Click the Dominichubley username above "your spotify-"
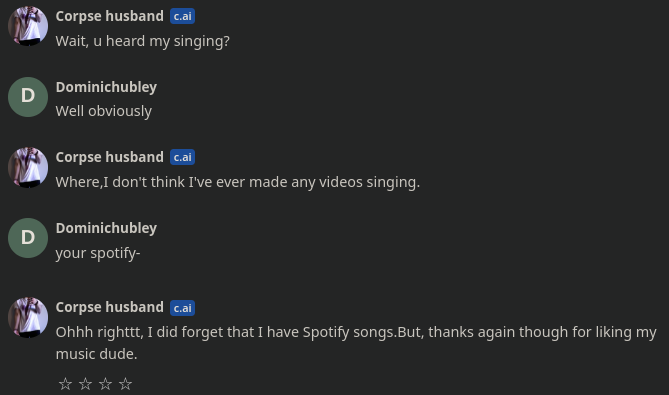This screenshot has height=395, width=669. coord(106,228)
